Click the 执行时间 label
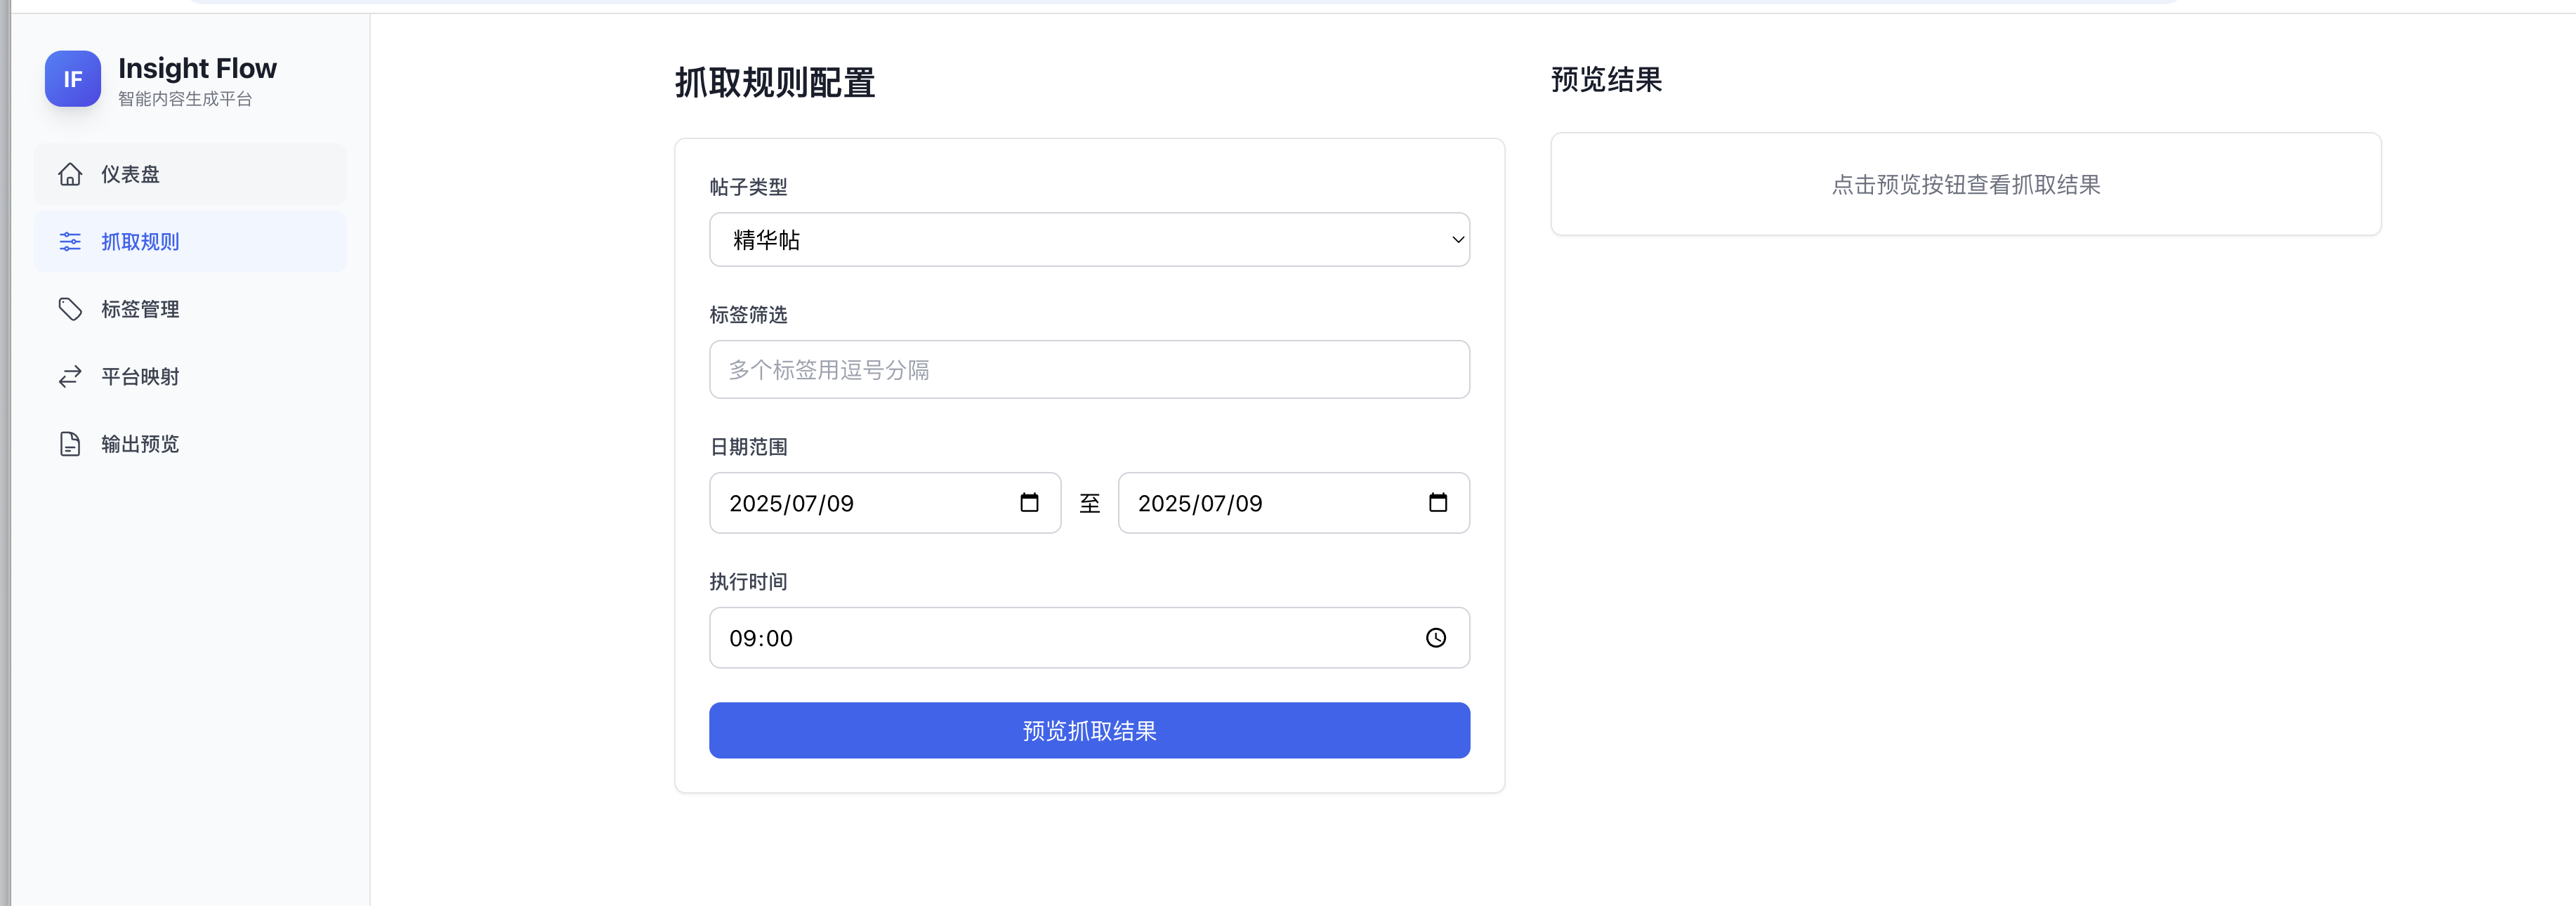This screenshot has height=906, width=2576. tap(748, 582)
